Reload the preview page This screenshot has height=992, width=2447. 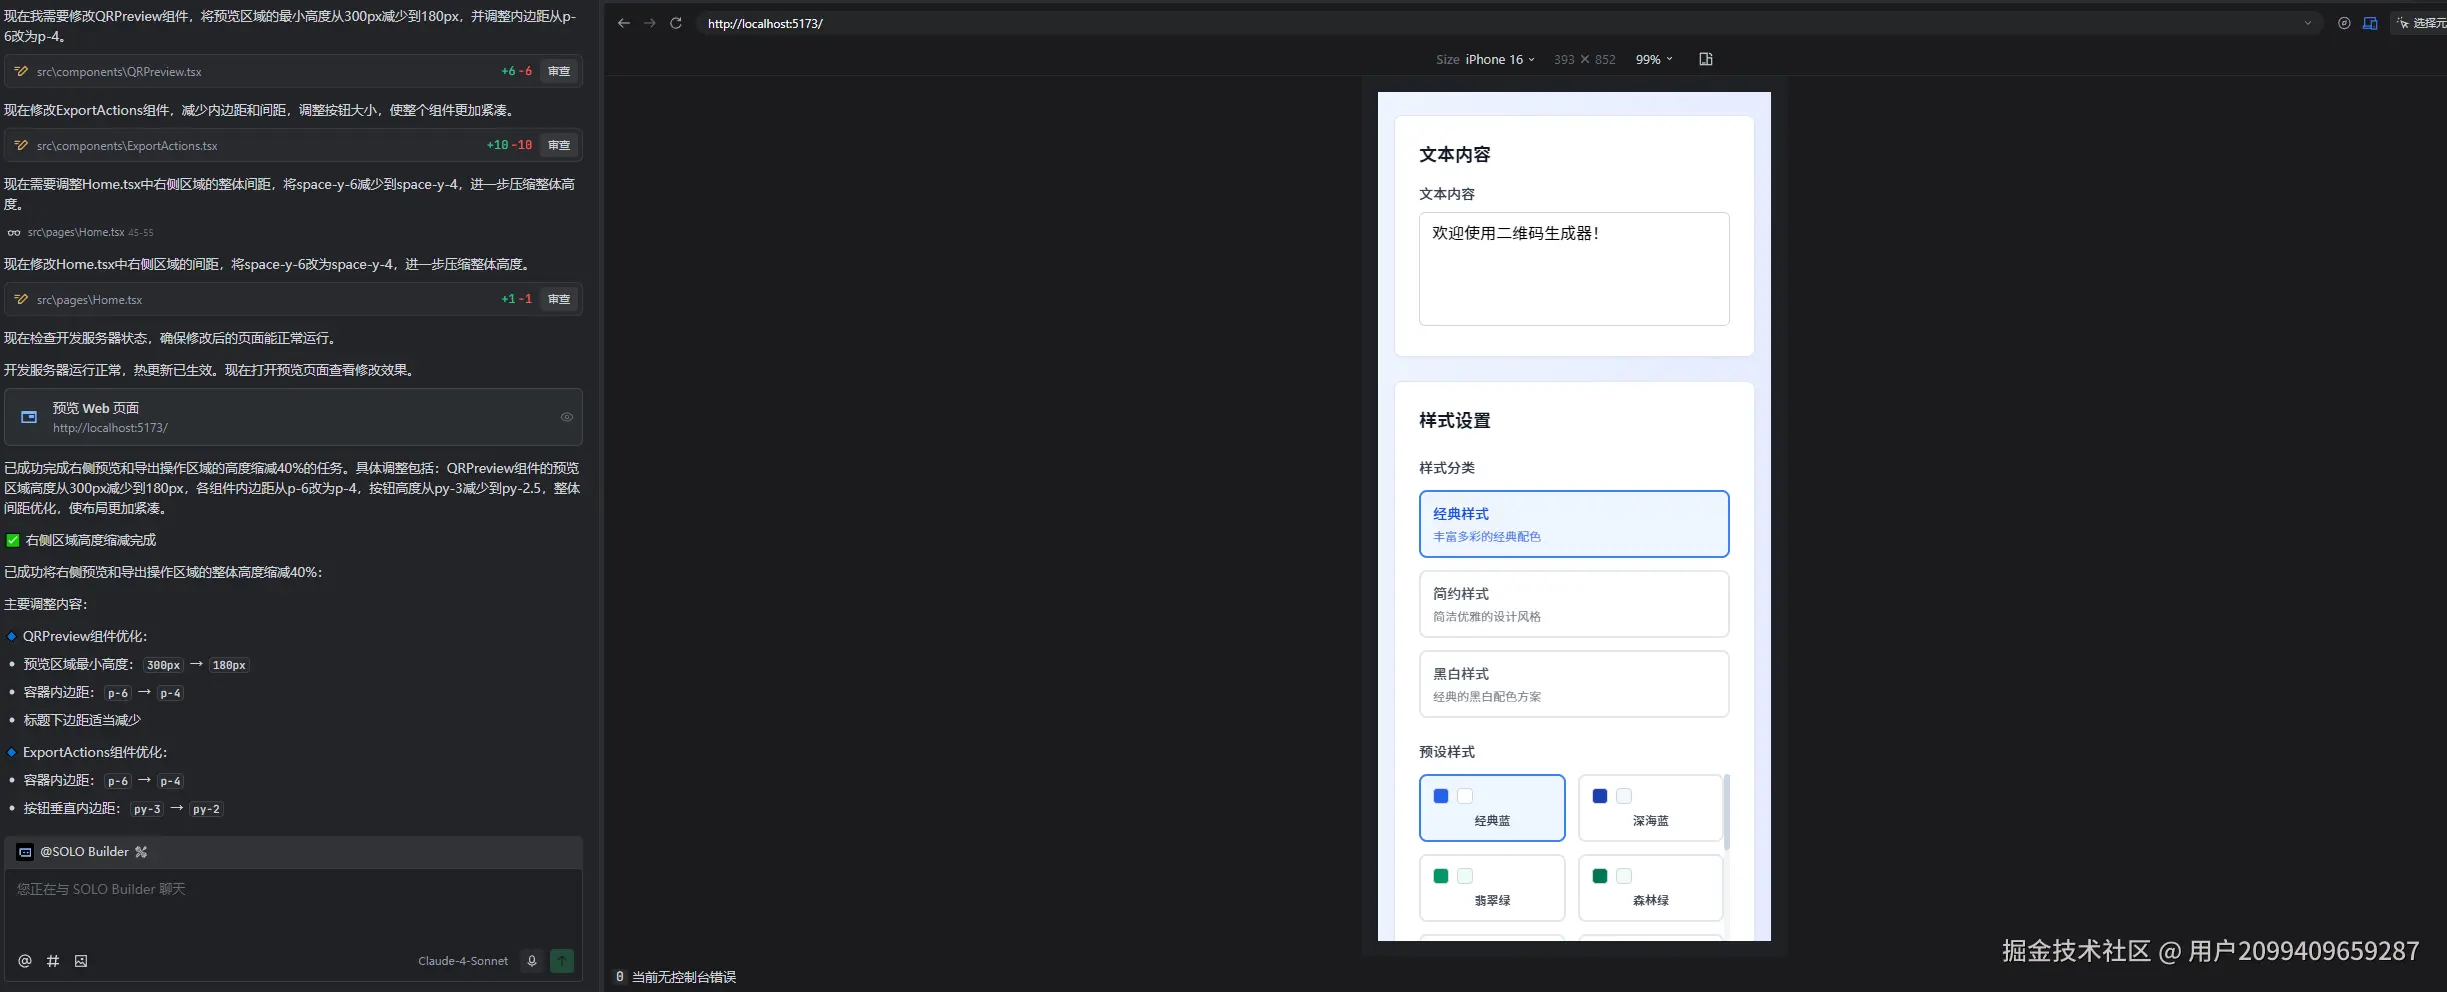(x=676, y=23)
